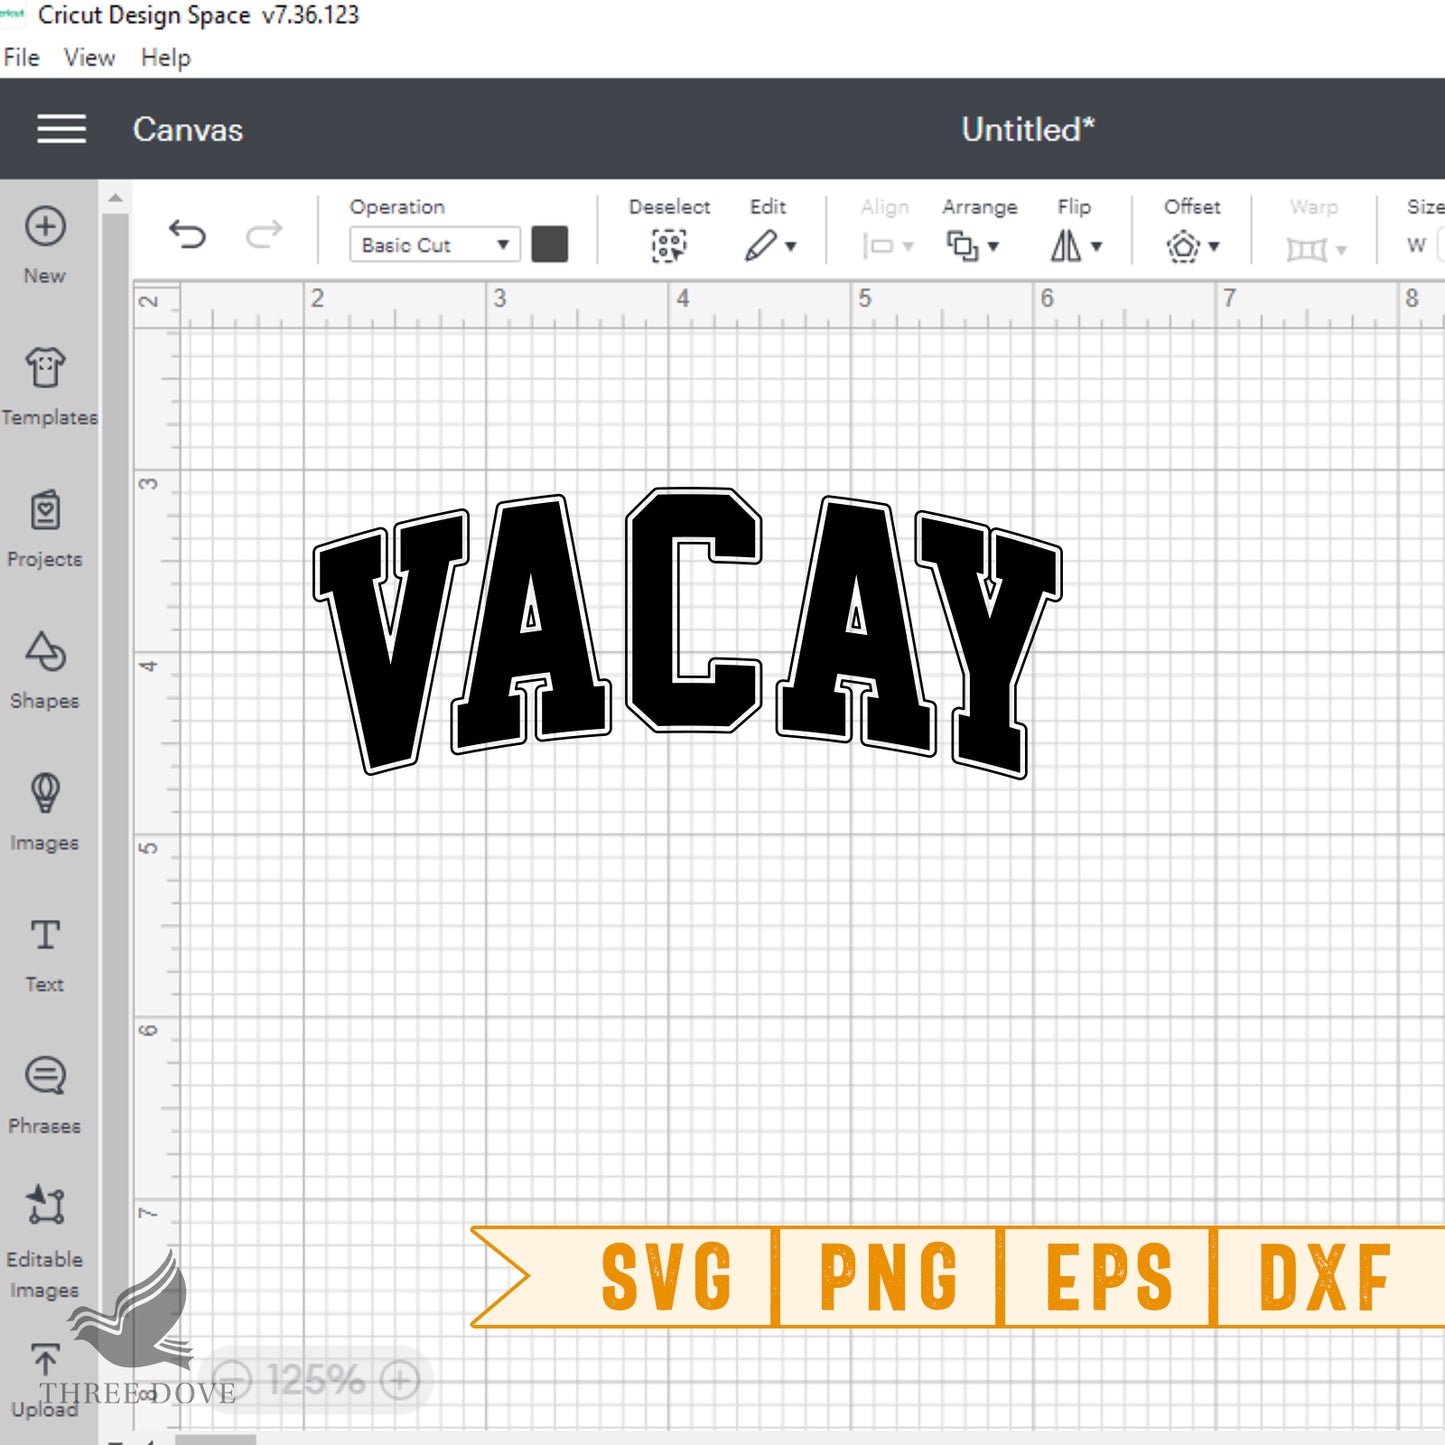Click the Upload arrow icon

click(x=45, y=1360)
